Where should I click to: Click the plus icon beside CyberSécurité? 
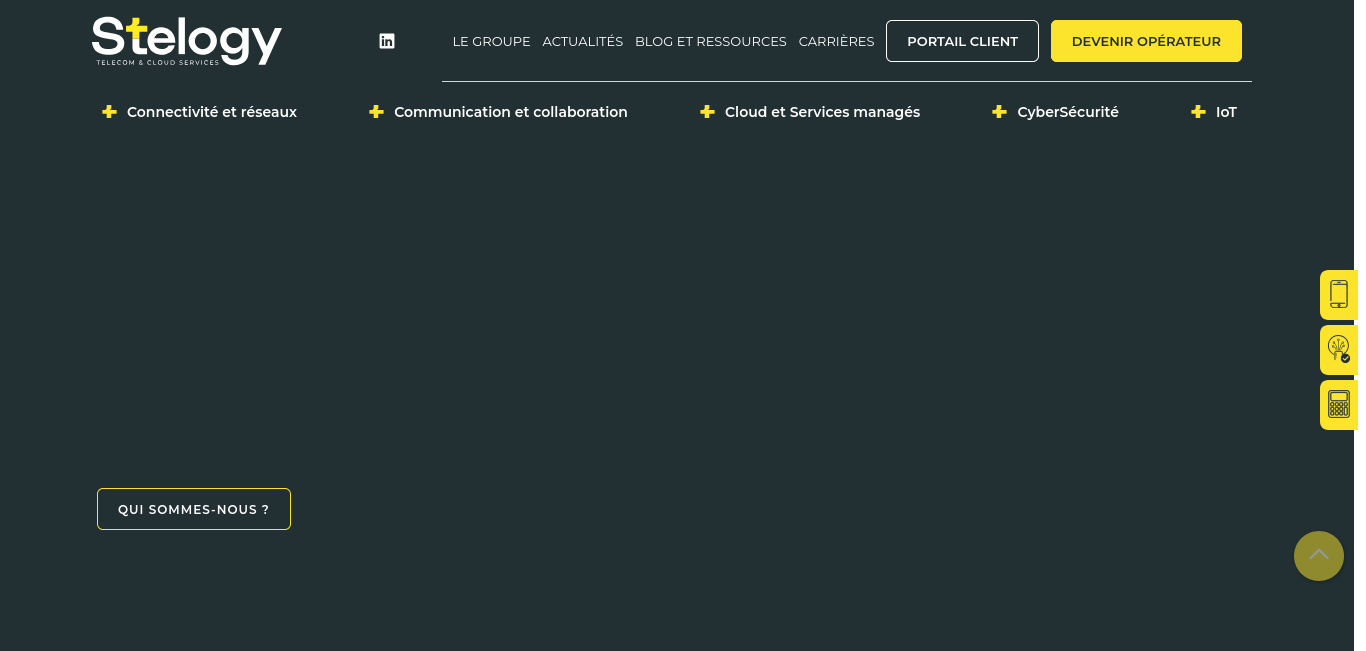click(x=999, y=112)
